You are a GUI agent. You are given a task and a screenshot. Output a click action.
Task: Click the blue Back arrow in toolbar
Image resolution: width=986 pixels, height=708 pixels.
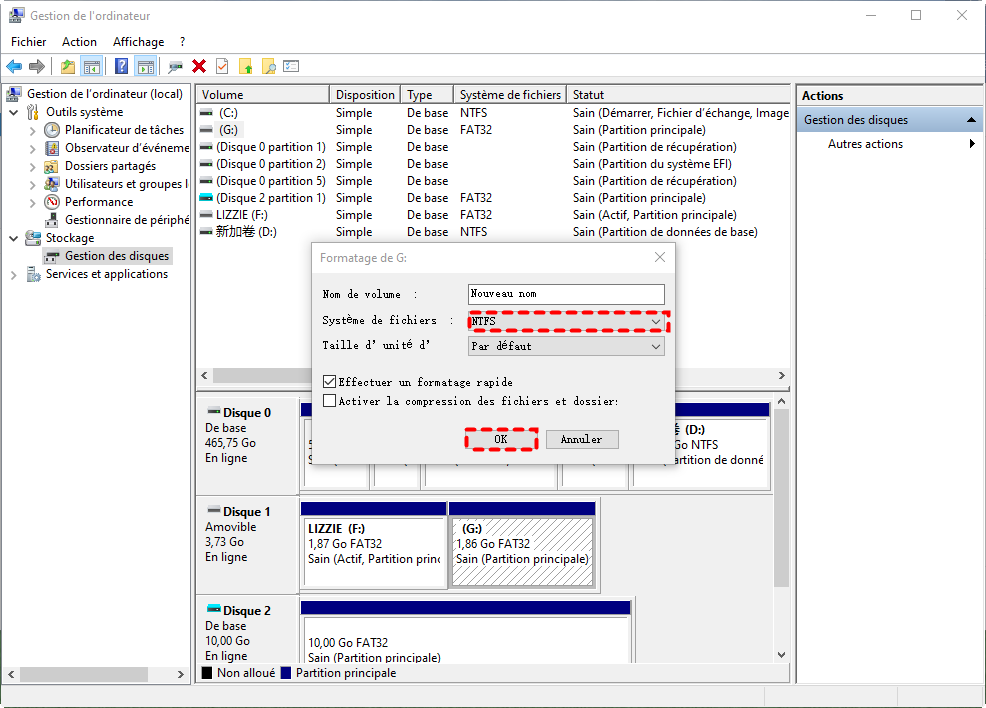pos(14,66)
